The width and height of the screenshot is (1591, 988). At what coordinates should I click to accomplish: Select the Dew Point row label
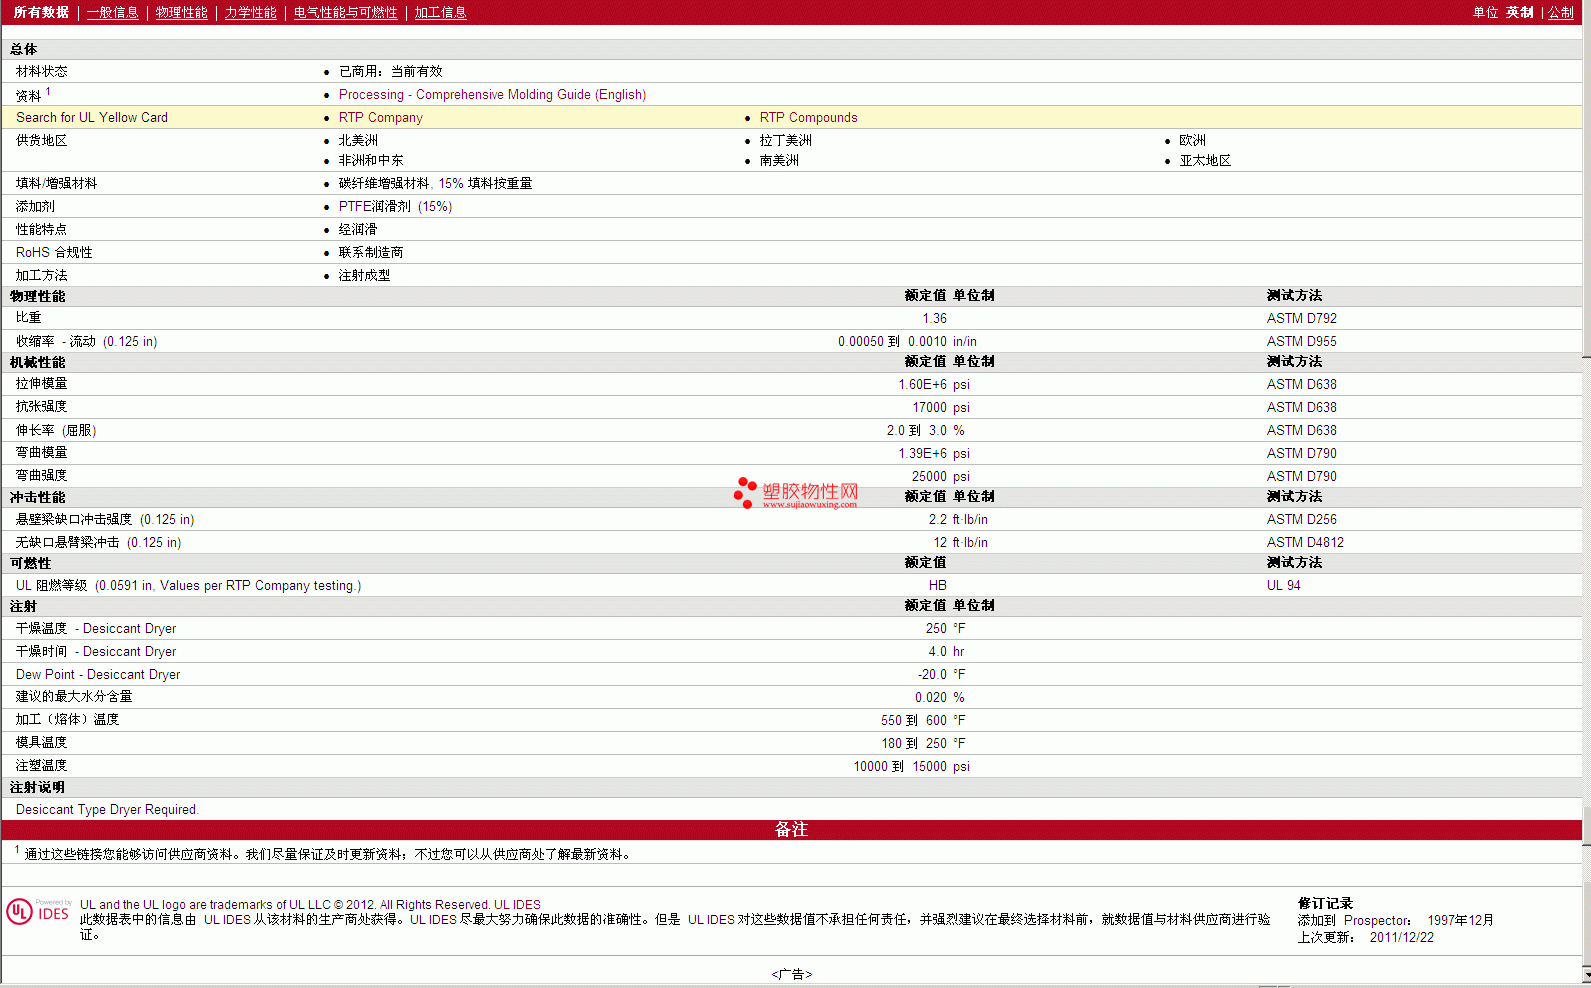click(98, 674)
